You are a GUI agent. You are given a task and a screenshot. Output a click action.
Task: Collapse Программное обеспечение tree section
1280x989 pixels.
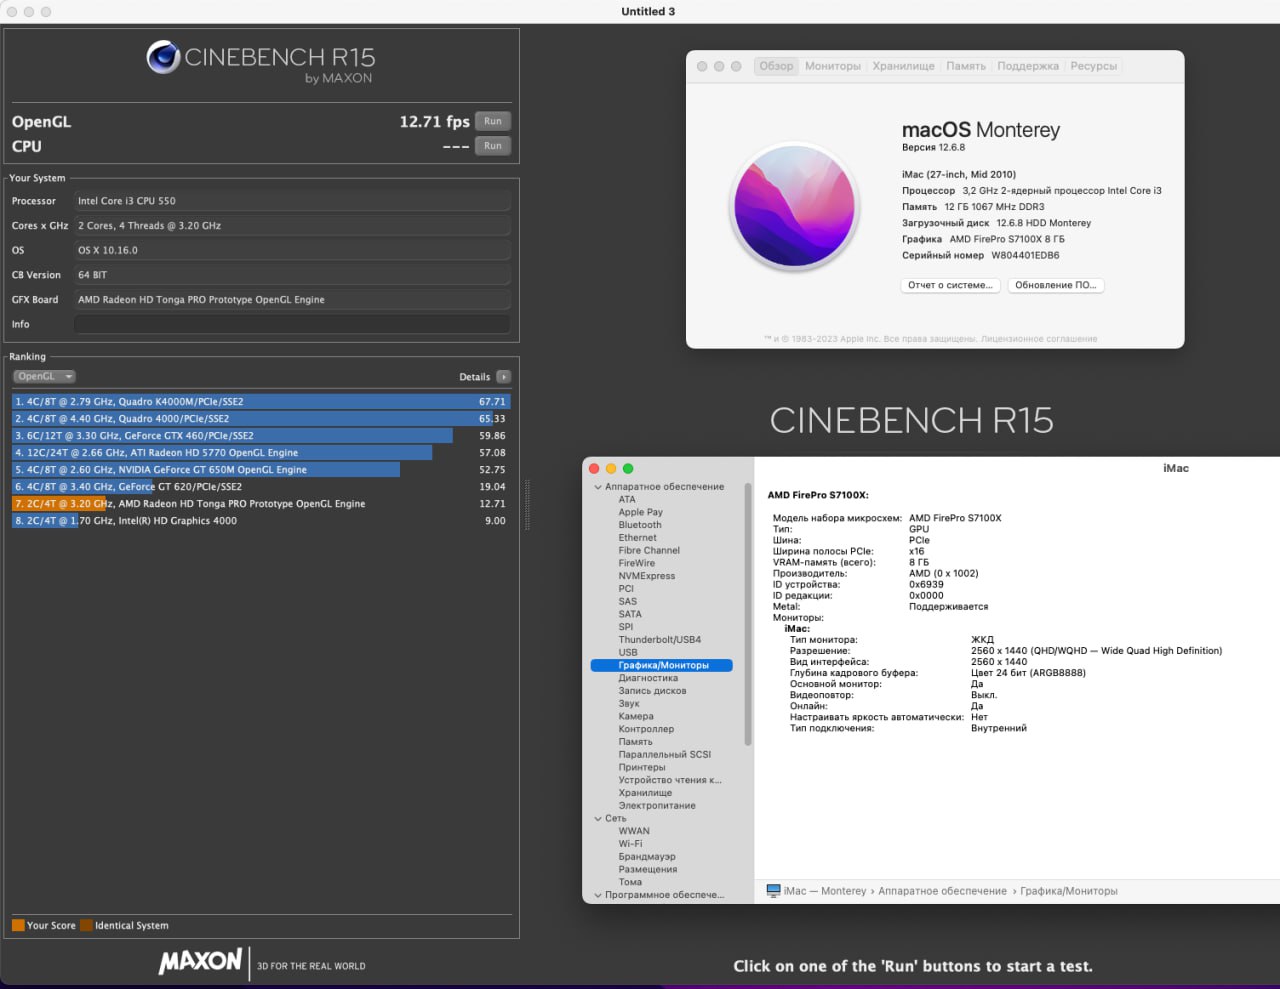pos(598,895)
